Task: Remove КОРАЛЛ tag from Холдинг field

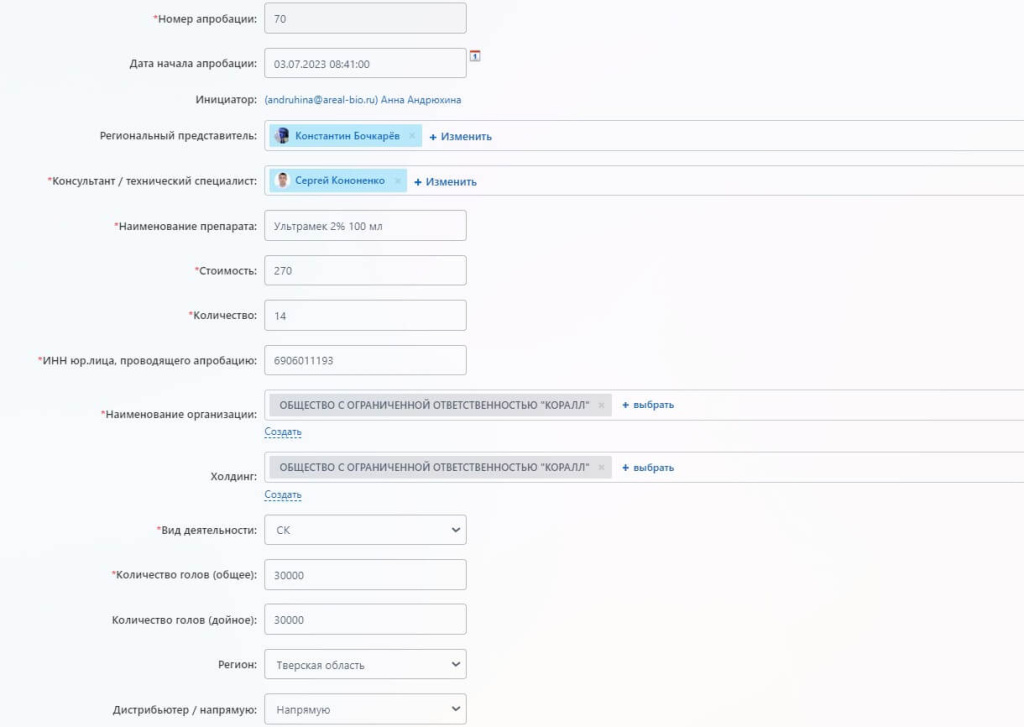Action: (601, 467)
